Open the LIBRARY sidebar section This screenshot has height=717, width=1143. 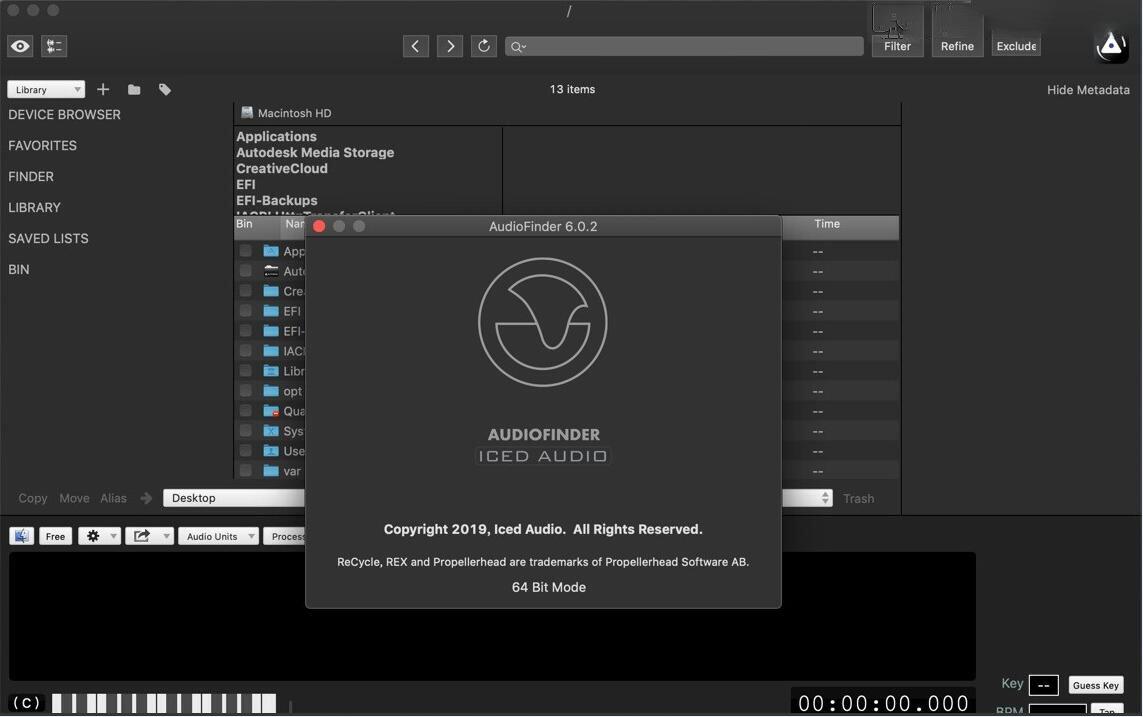pos(34,208)
